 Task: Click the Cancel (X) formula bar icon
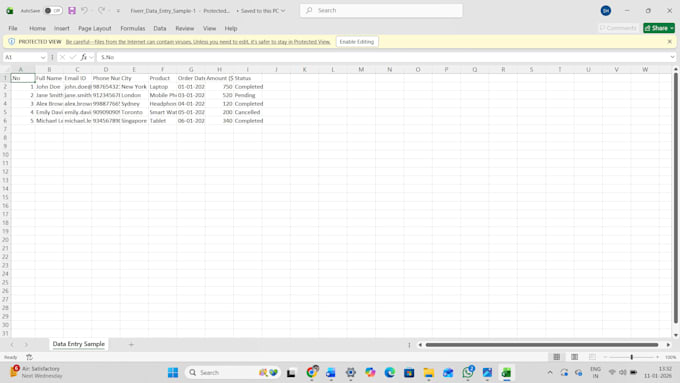62,57
